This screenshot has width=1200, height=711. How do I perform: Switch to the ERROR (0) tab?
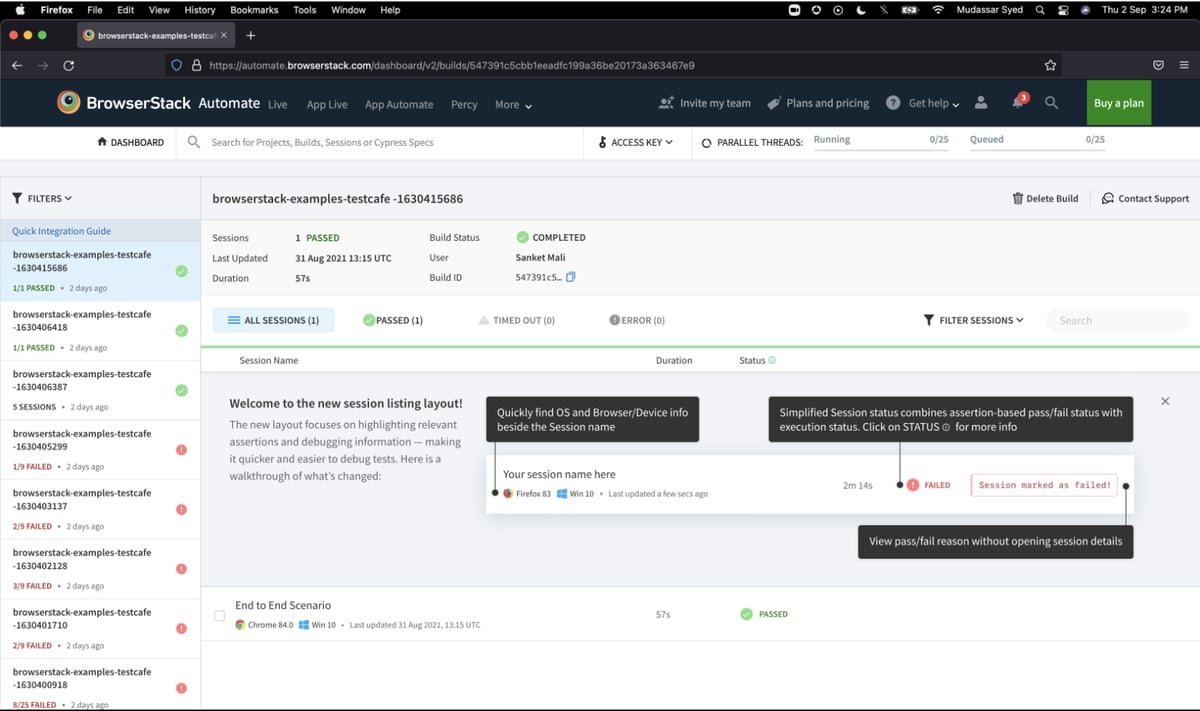pyautogui.click(x=637, y=320)
